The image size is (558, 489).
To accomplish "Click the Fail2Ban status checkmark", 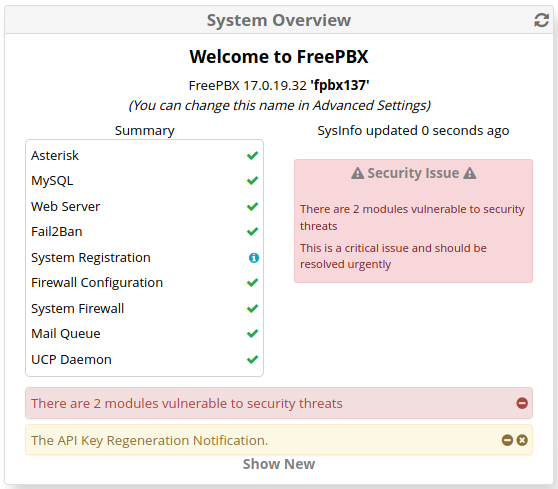I will point(252,232).
